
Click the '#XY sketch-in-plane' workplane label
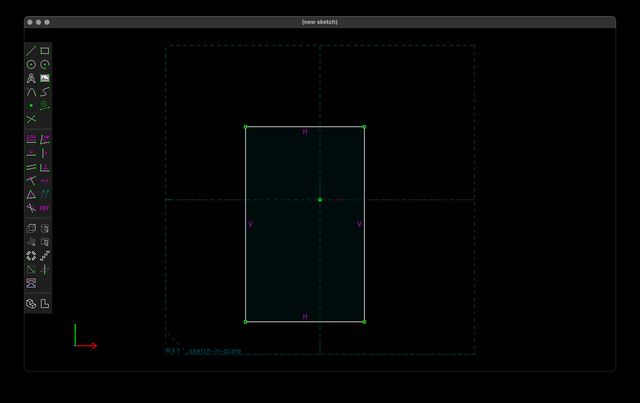click(203, 351)
